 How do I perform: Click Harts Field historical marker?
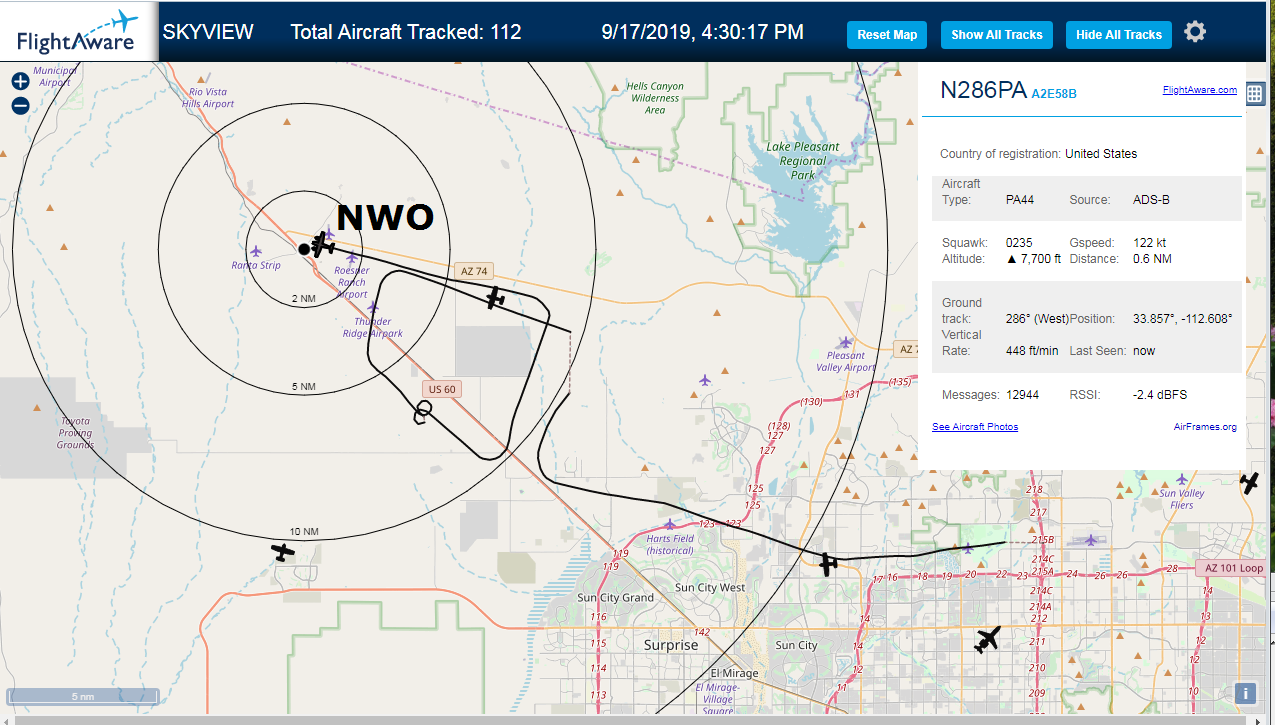pos(669,524)
